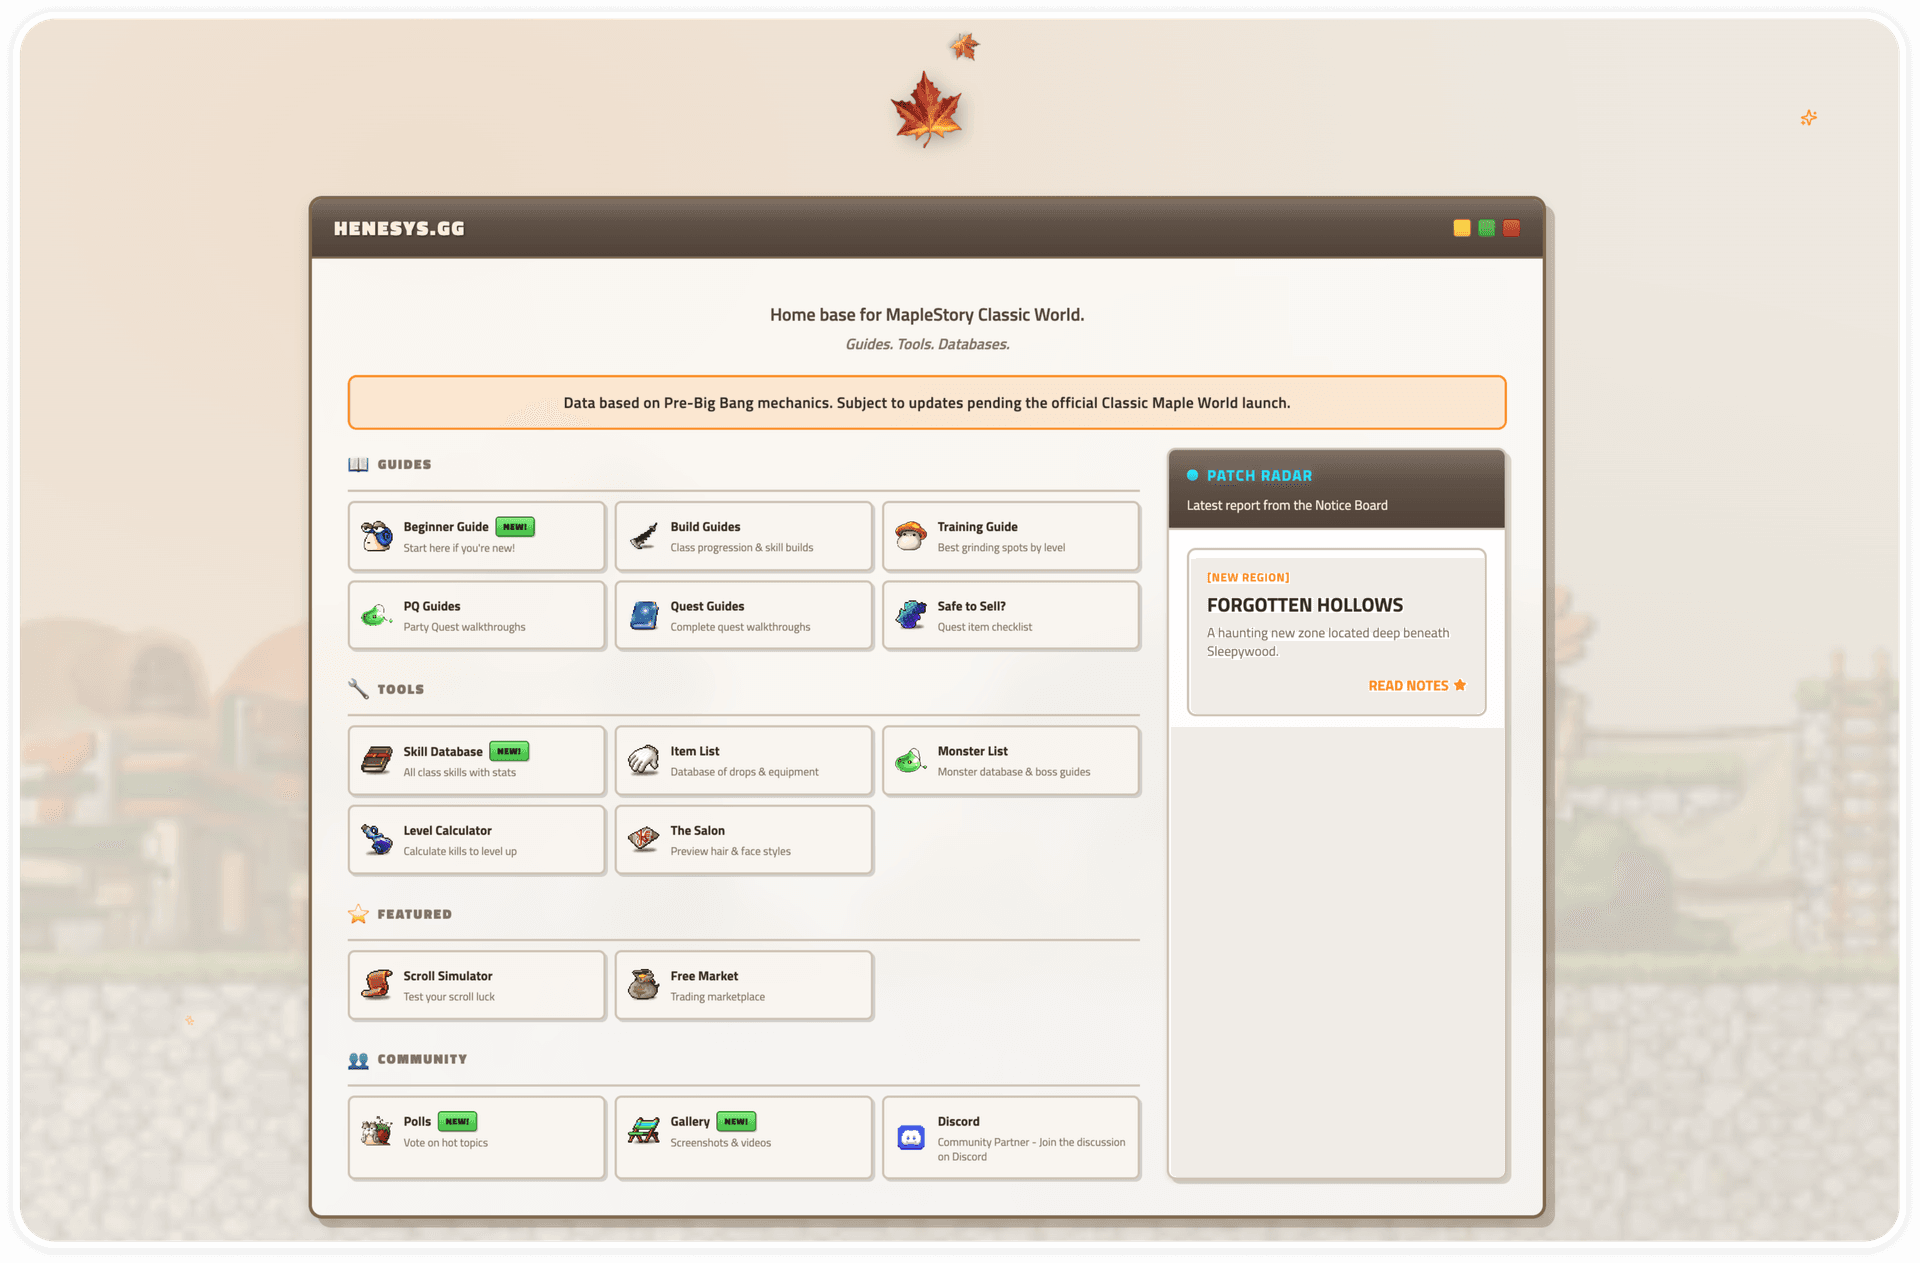Click the money sack Free Market icon
This screenshot has height=1263, width=1920.
(644, 985)
